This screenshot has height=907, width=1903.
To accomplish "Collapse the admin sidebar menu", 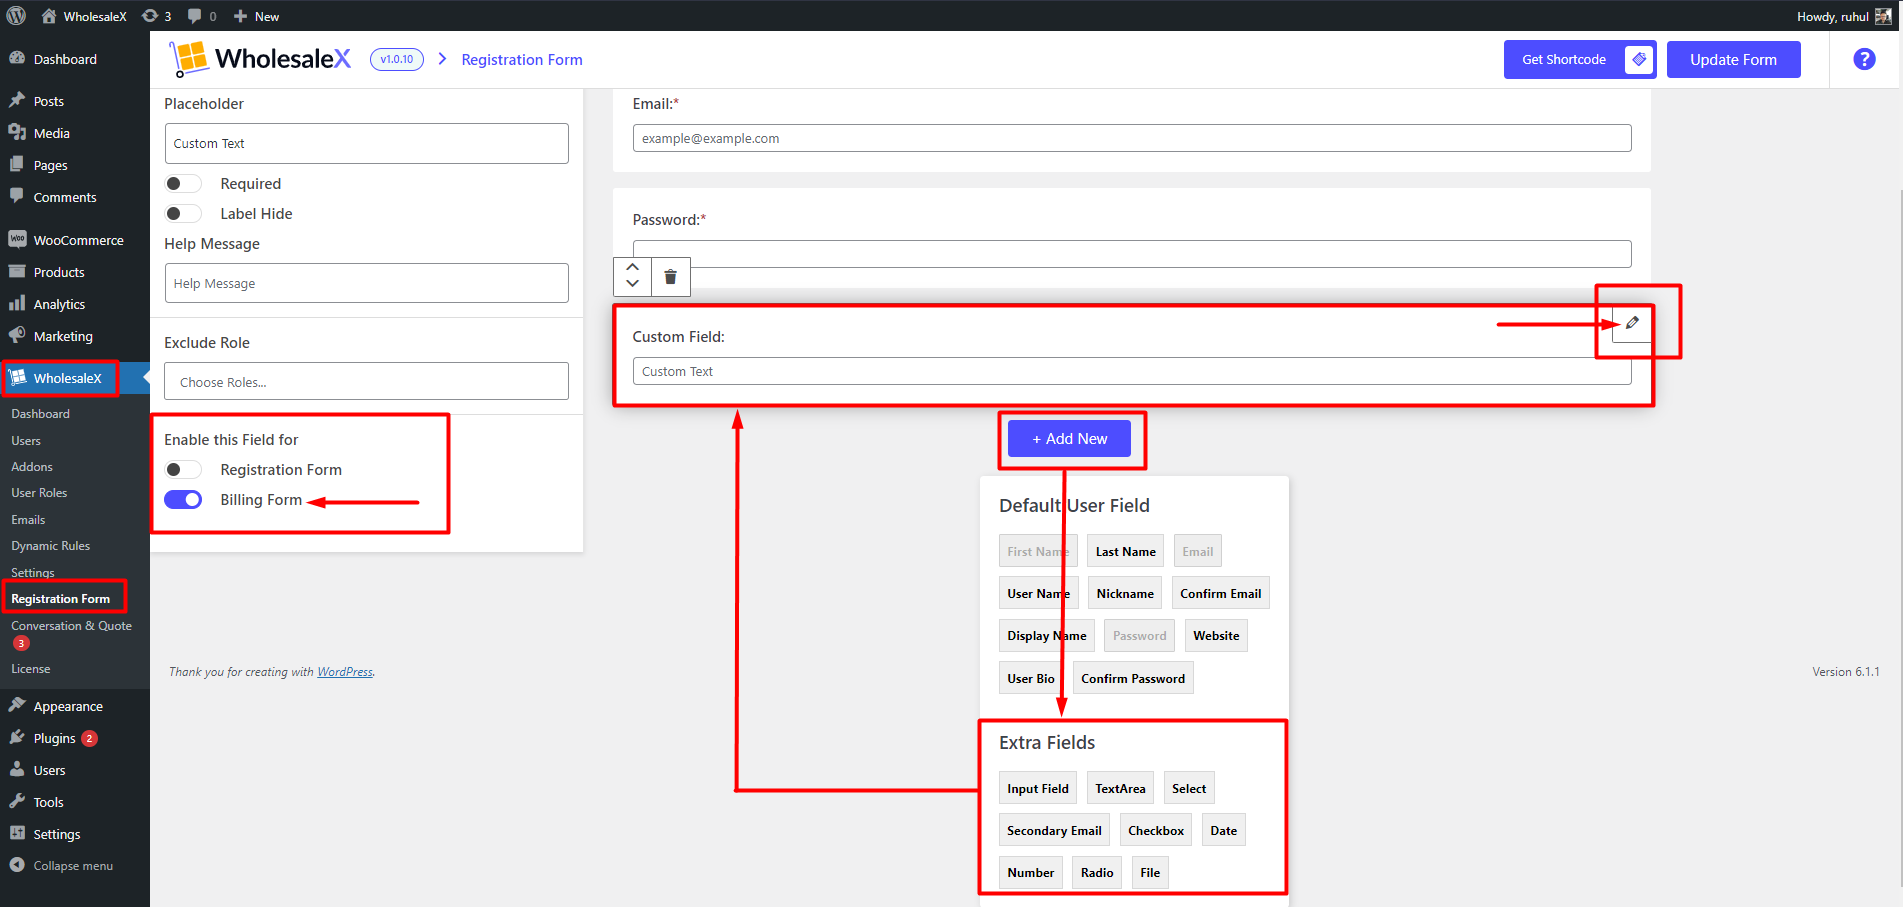I will [x=73, y=866].
